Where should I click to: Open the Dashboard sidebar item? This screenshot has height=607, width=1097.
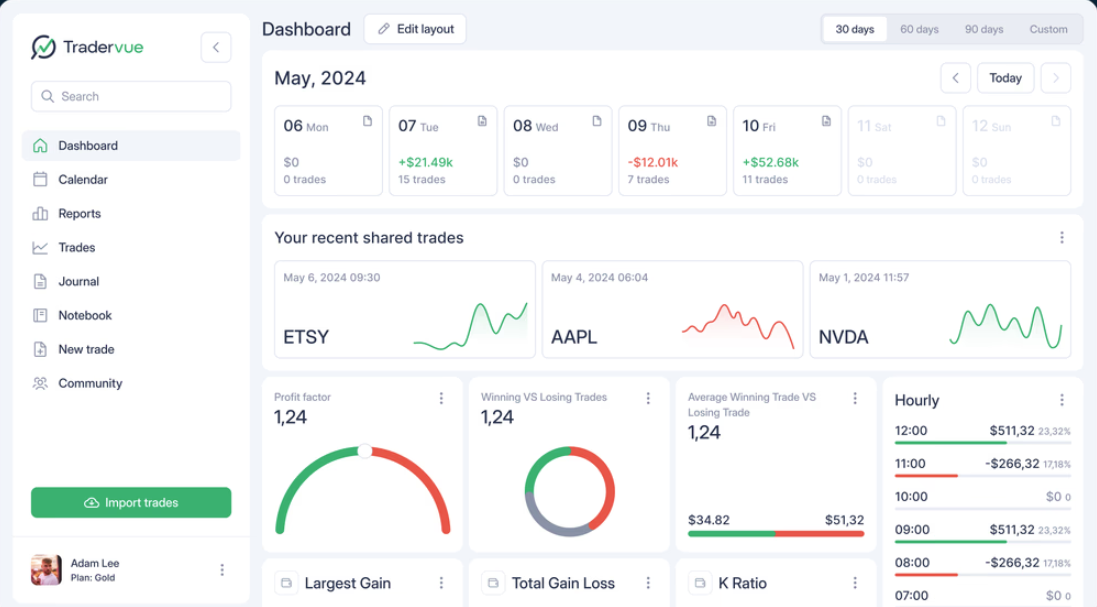pyautogui.click(x=131, y=145)
